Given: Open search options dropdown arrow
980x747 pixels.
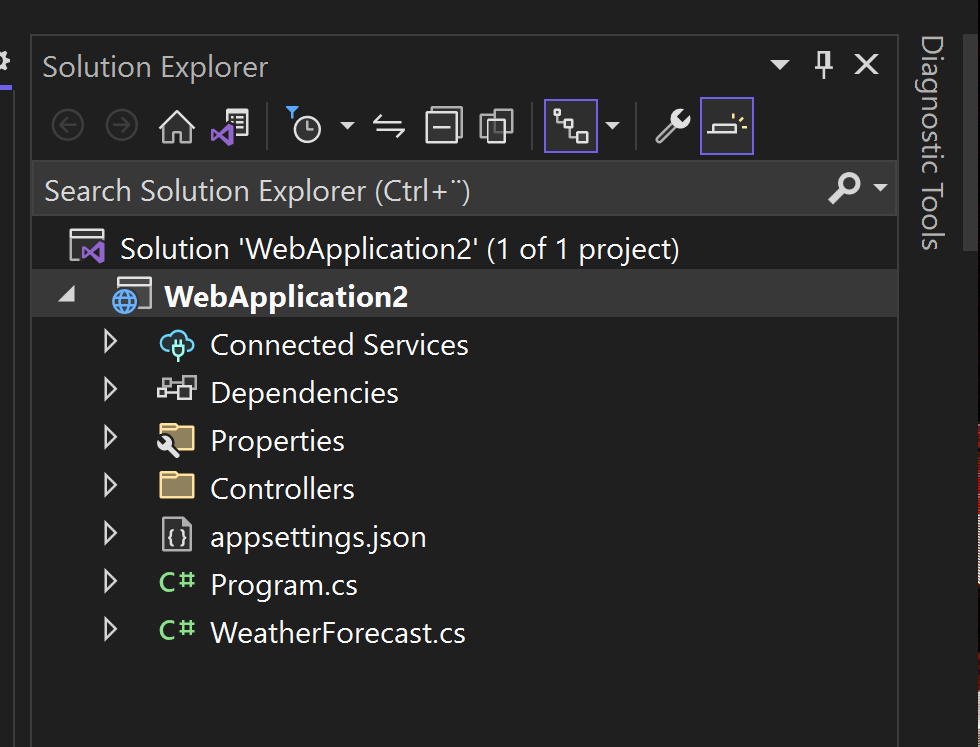Looking at the screenshot, I should point(881,188).
